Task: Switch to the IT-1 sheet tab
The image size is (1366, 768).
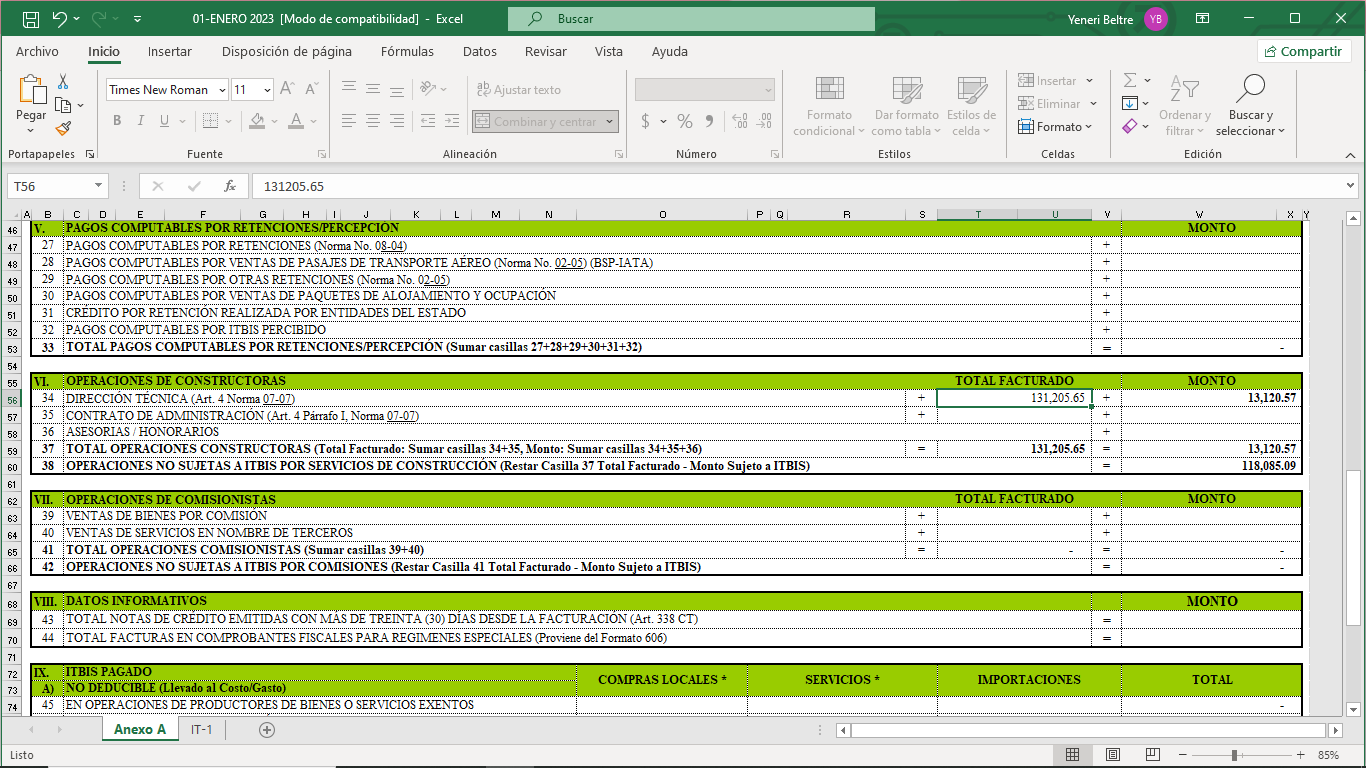Action: click(x=201, y=730)
